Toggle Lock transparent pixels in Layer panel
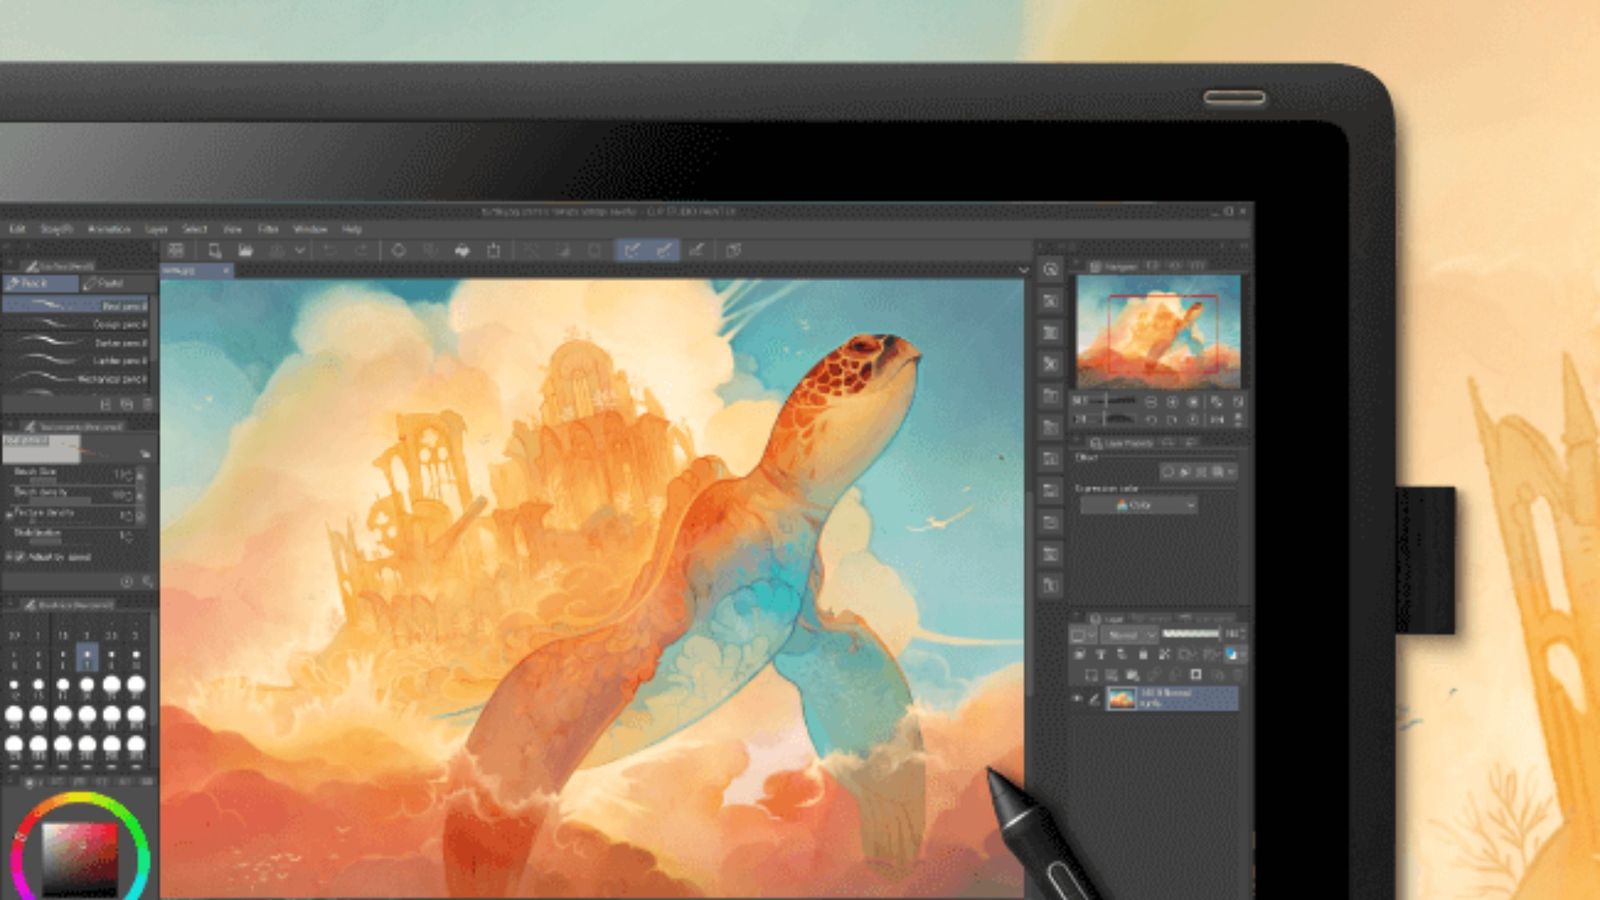Viewport: 1600px width, 900px height. tap(1164, 654)
